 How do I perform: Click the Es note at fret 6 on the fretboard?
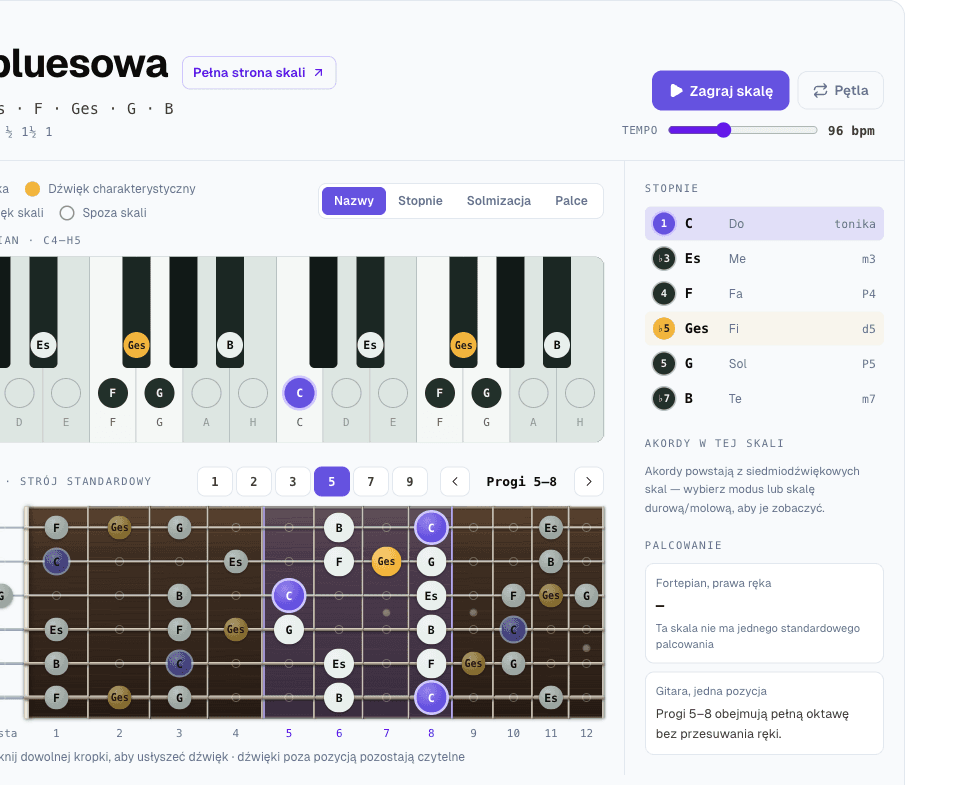click(339, 664)
